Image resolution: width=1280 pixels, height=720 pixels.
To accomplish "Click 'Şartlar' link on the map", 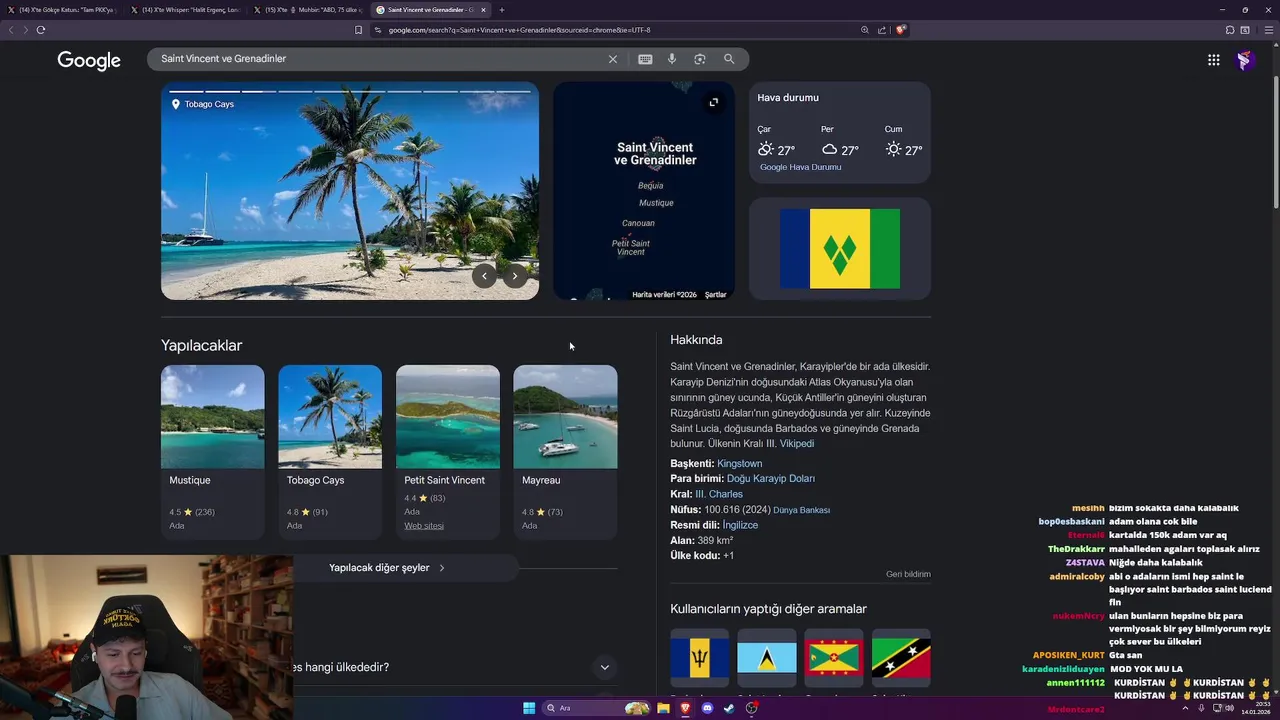I will (715, 295).
